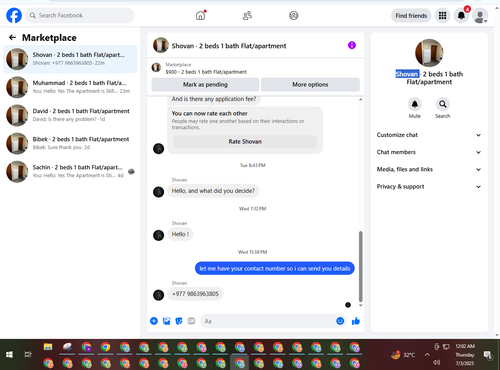Click the Home icon in top navigation
Image resolution: width=500 pixels, height=370 pixels.
point(200,15)
